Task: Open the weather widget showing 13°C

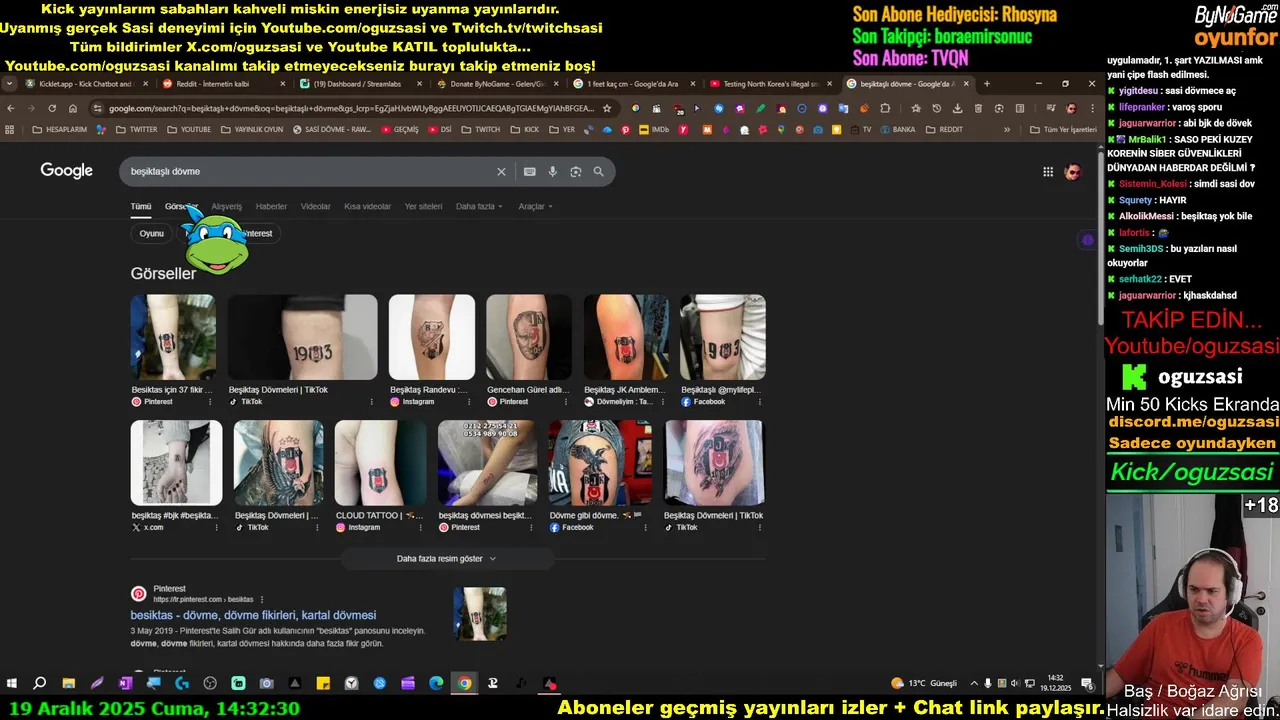Action: (x=924, y=683)
